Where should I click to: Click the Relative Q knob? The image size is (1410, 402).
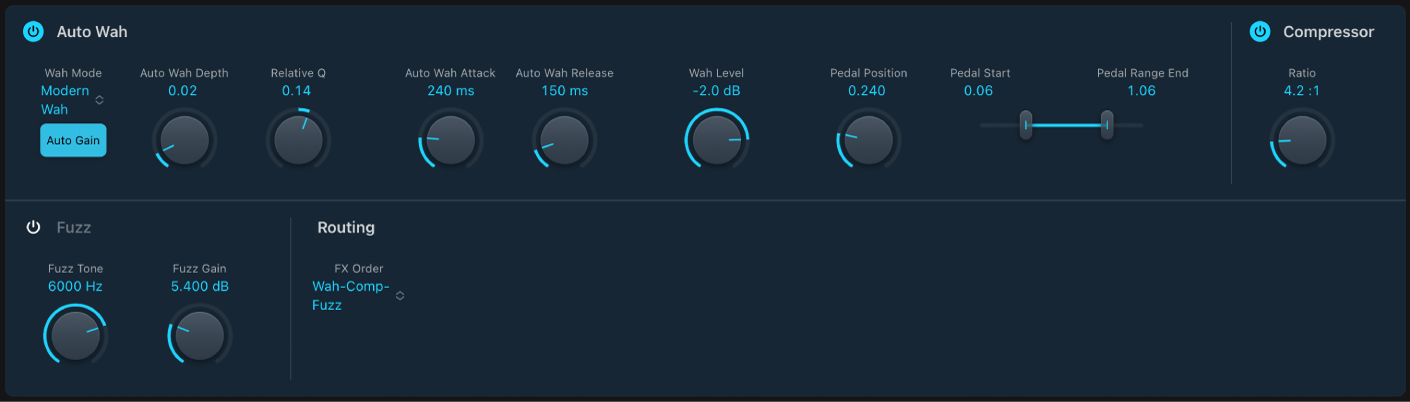coord(298,139)
